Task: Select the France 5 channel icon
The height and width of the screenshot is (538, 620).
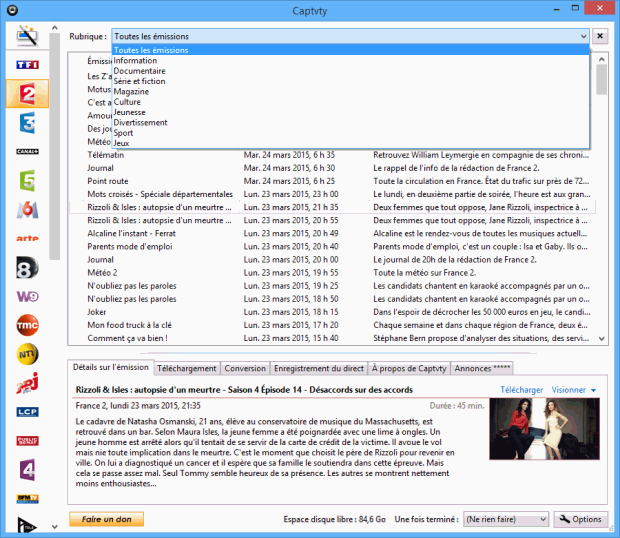Action: pos(27,180)
